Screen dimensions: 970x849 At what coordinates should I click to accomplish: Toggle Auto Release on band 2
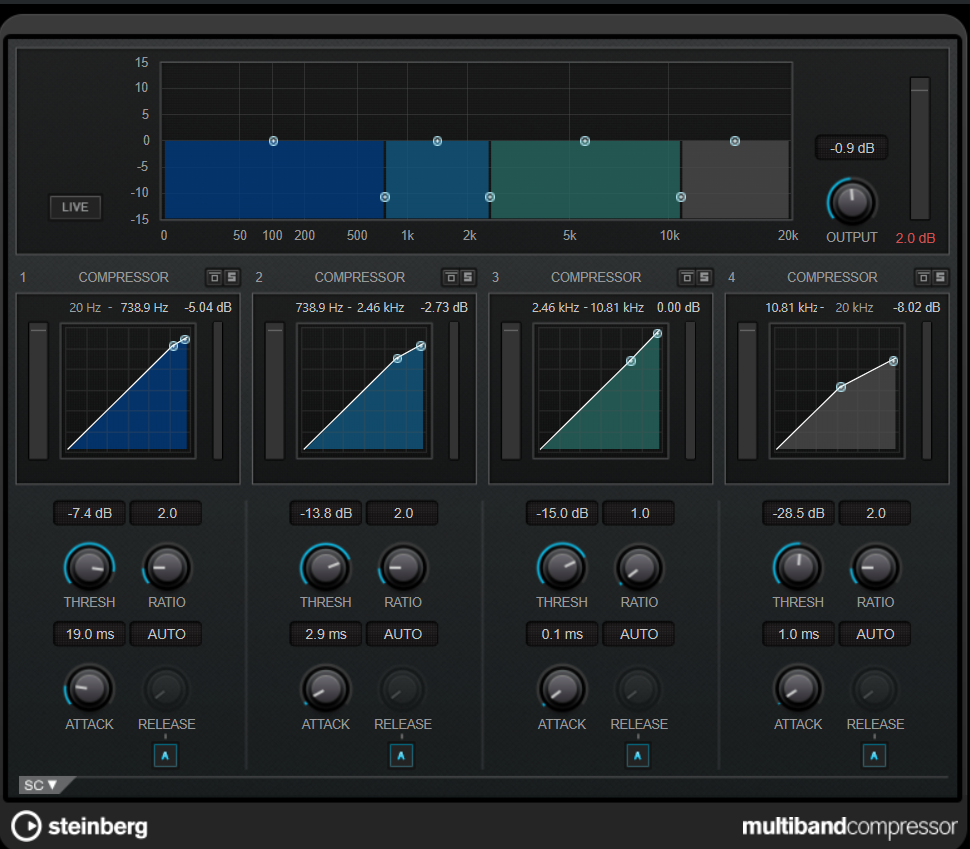(402, 756)
